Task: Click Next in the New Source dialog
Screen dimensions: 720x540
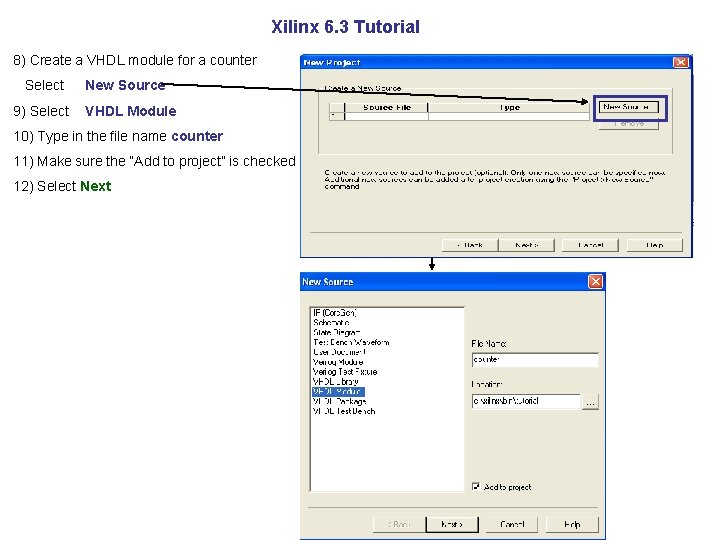Action: tap(452, 524)
